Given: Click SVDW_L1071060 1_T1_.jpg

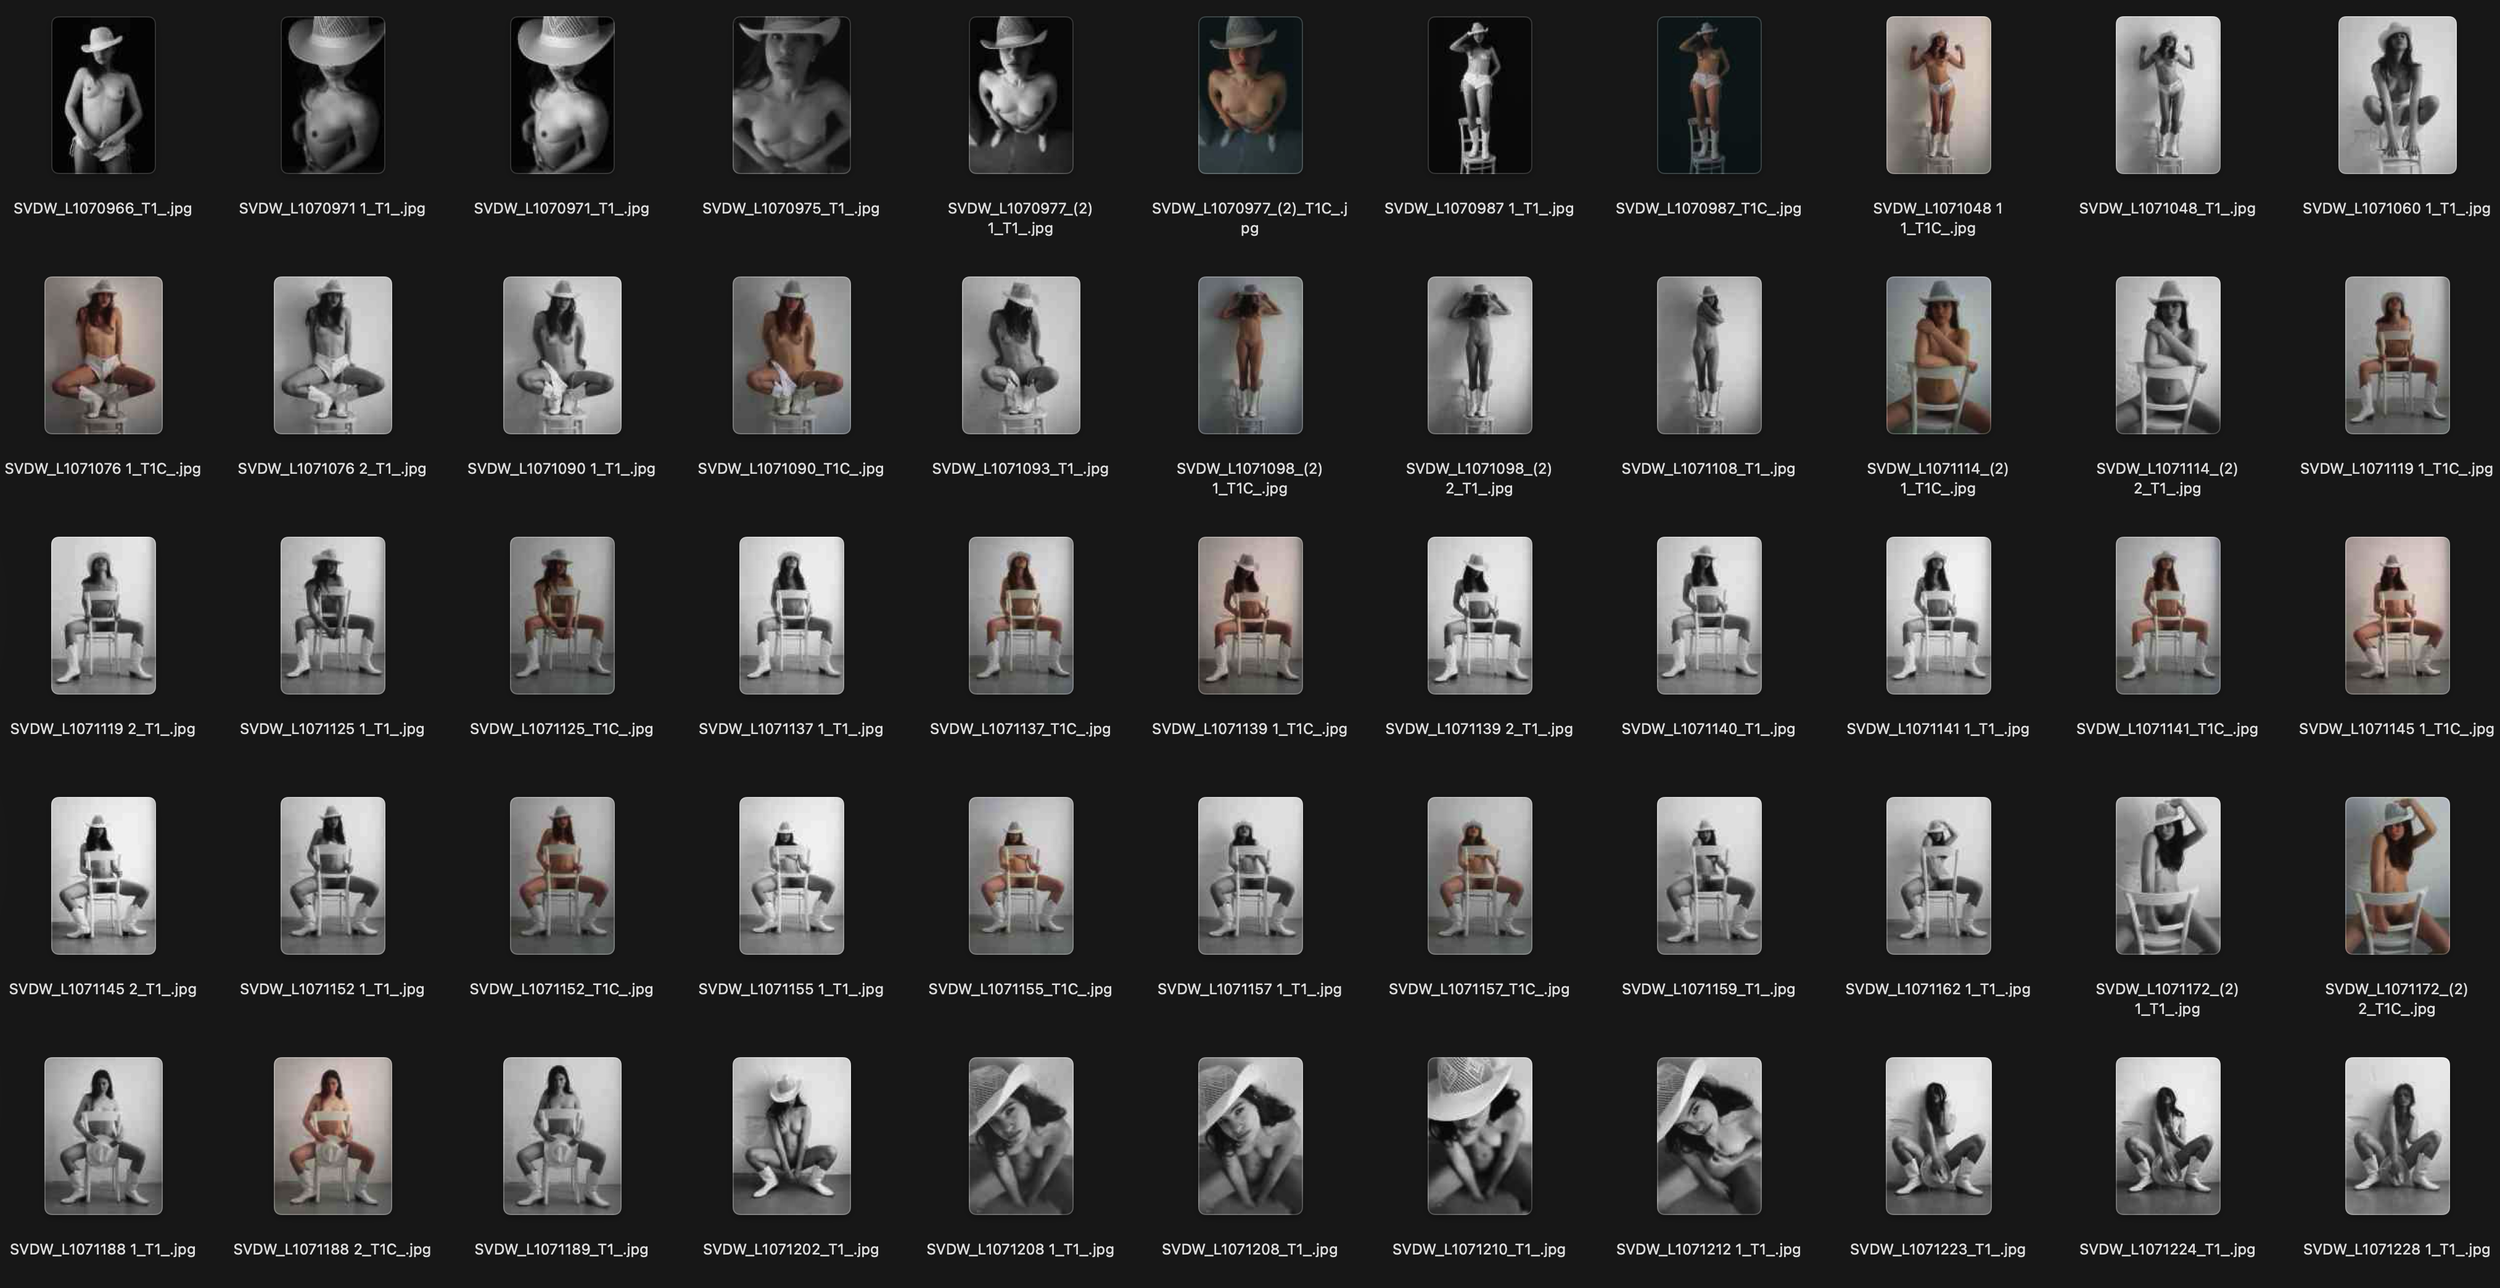Looking at the screenshot, I should tap(2395, 95).
